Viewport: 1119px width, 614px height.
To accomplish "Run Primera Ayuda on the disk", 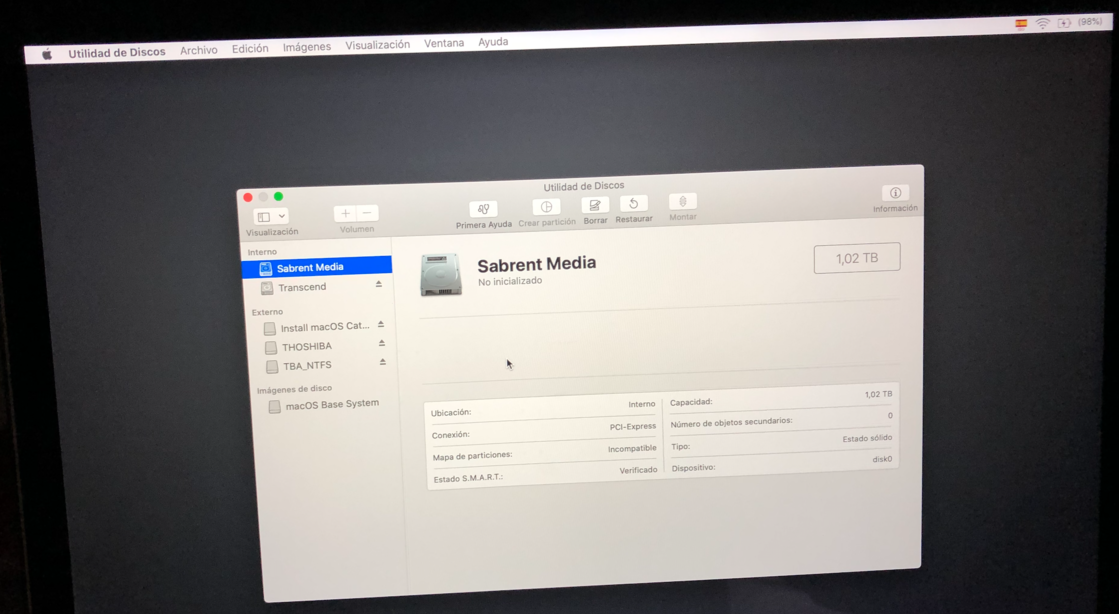I will (483, 209).
